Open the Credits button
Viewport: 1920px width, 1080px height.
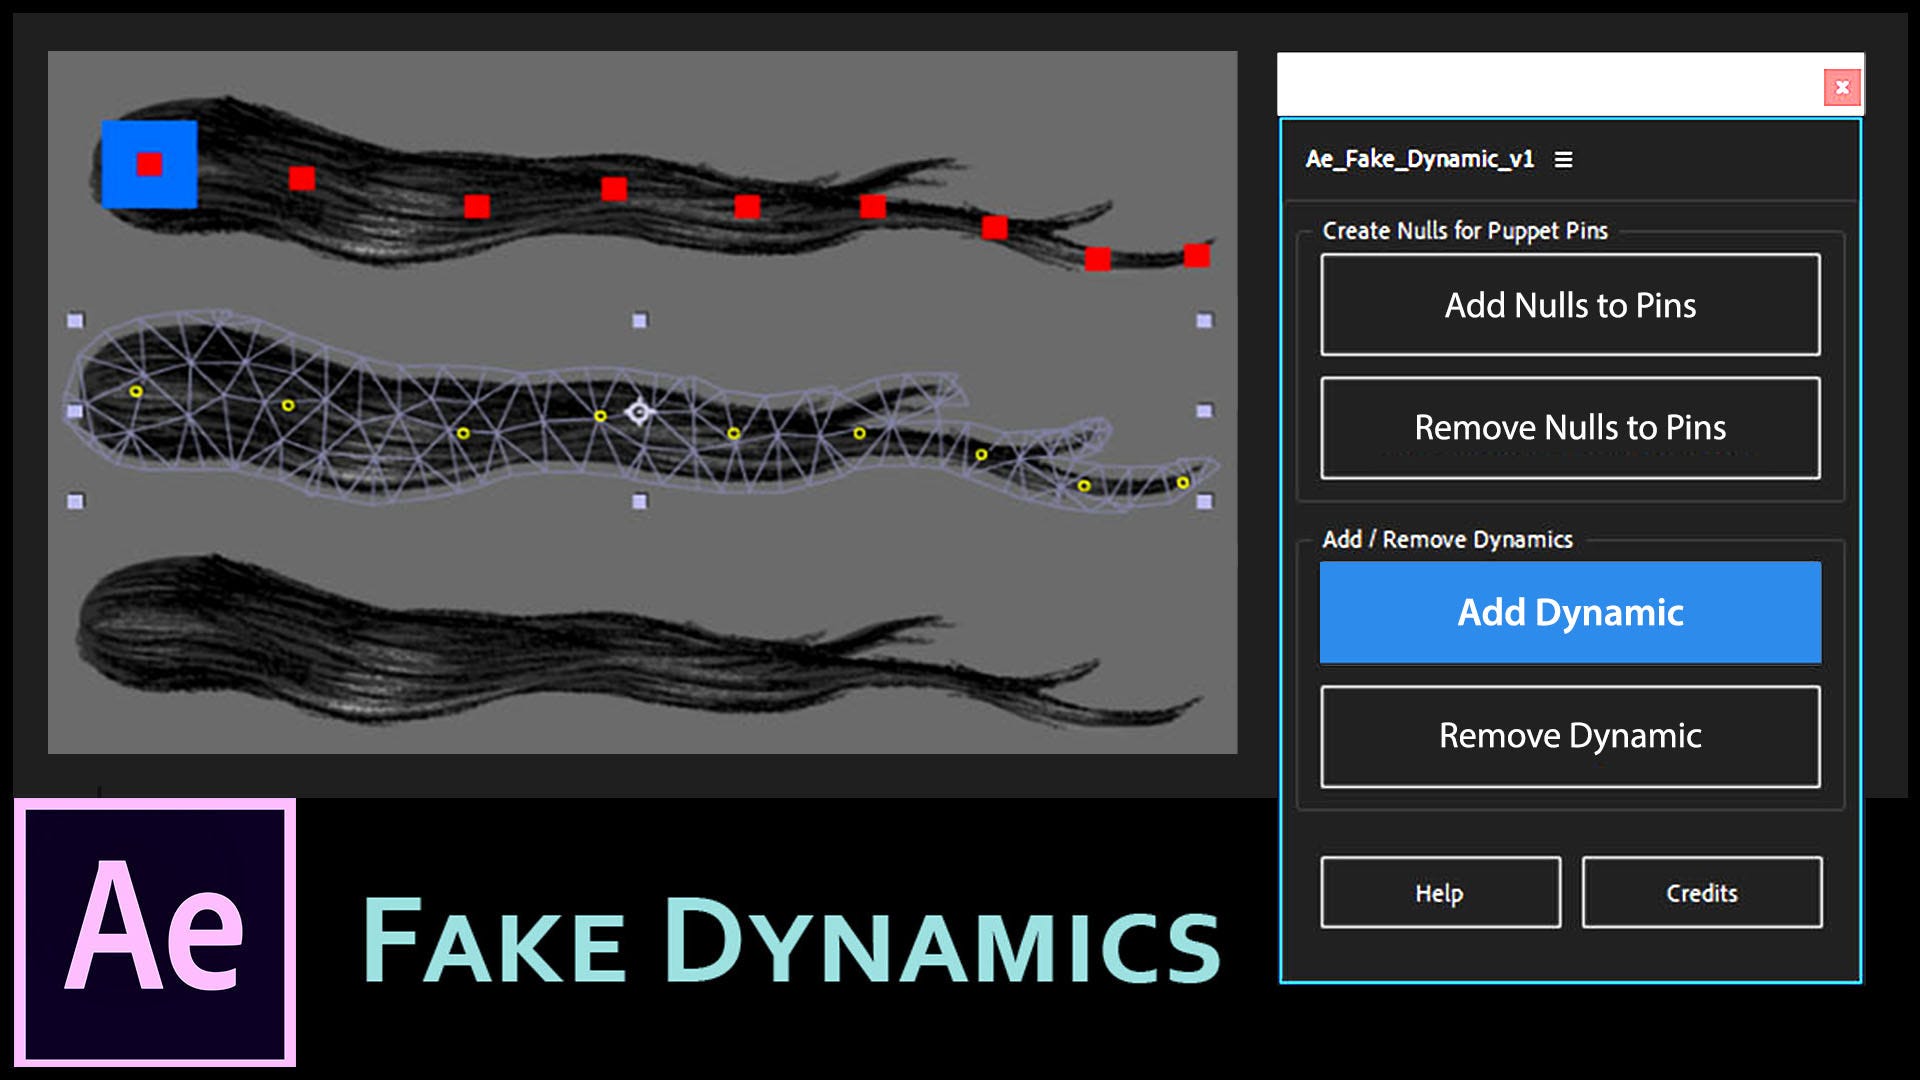(x=1701, y=892)
